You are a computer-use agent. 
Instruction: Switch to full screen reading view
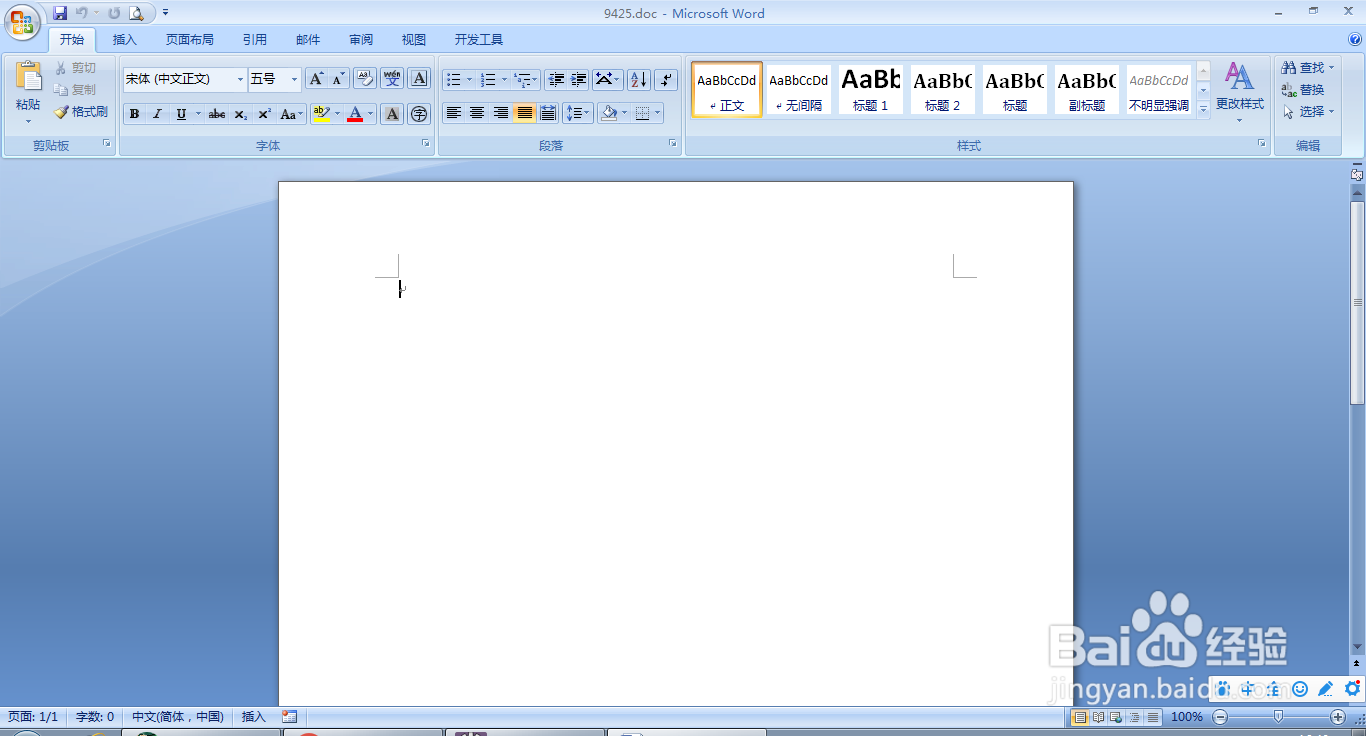pyautogui.click(x=1098, y=717)
